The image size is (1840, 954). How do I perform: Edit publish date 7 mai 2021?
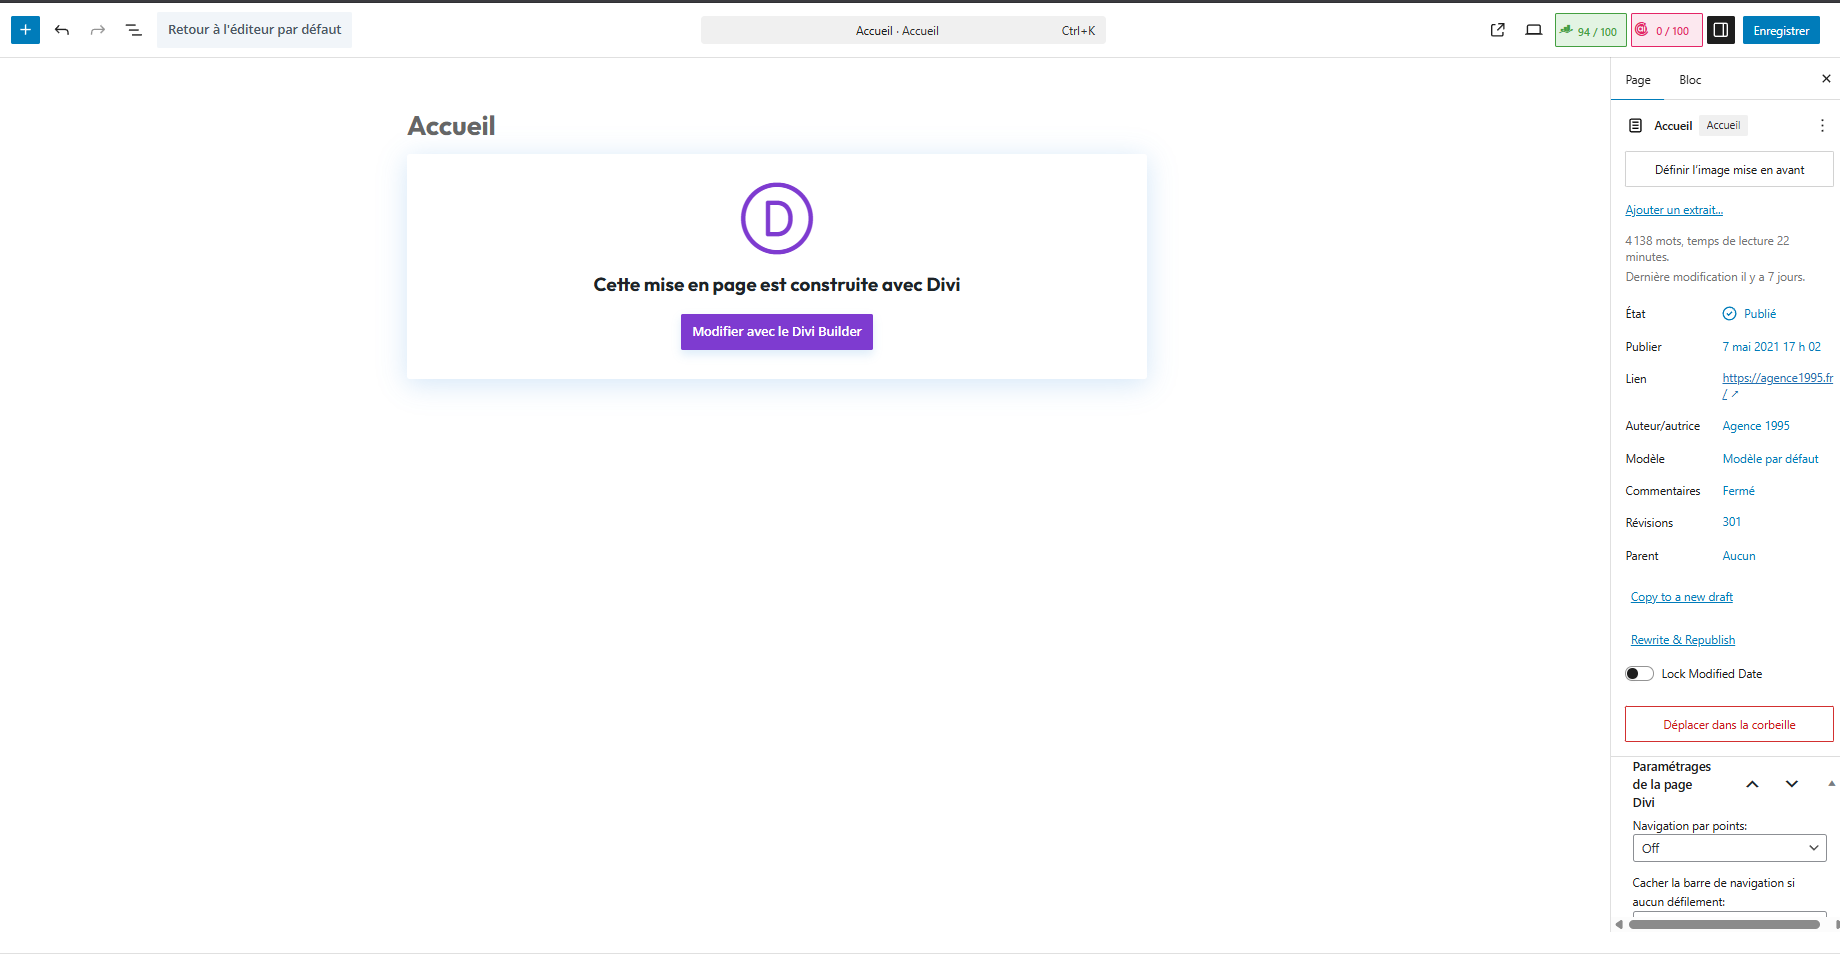pyautogui.click(x=1771, y=347)
